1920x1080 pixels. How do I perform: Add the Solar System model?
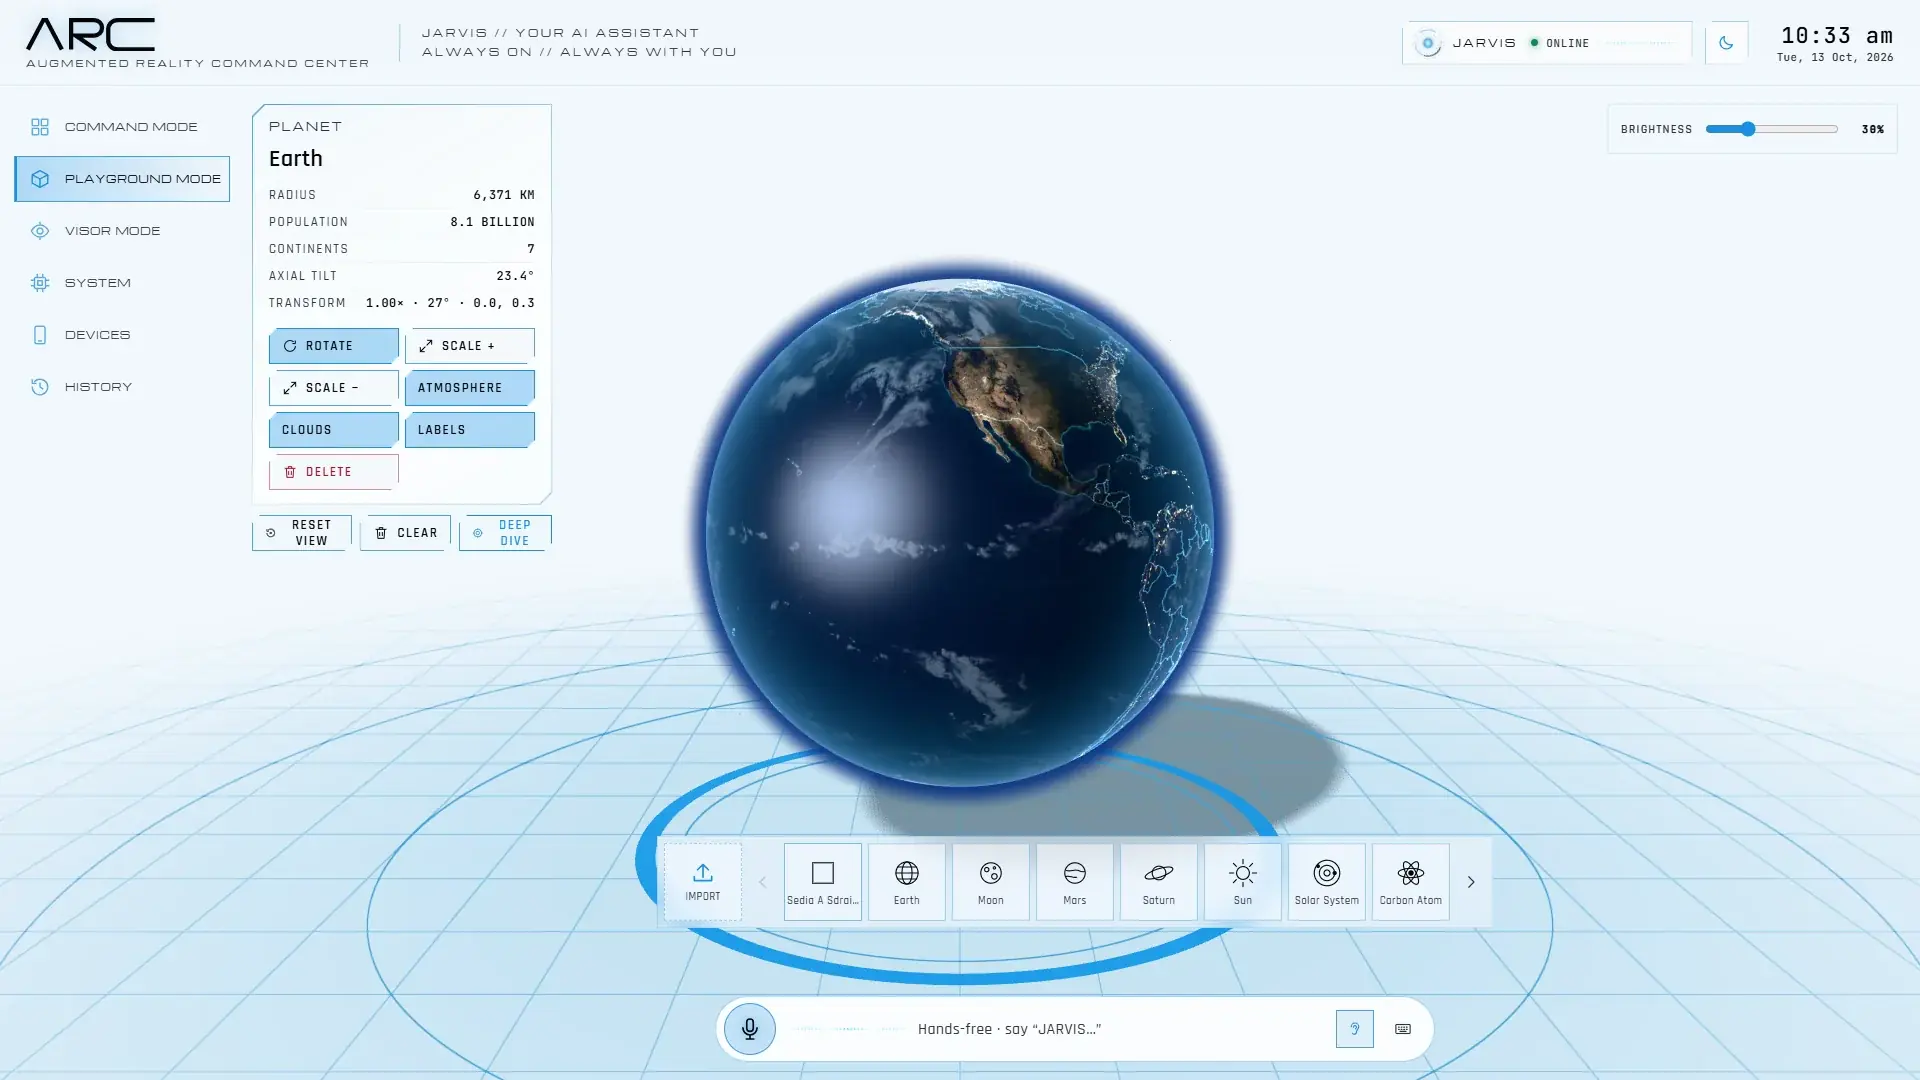(x=1326, y=881)
